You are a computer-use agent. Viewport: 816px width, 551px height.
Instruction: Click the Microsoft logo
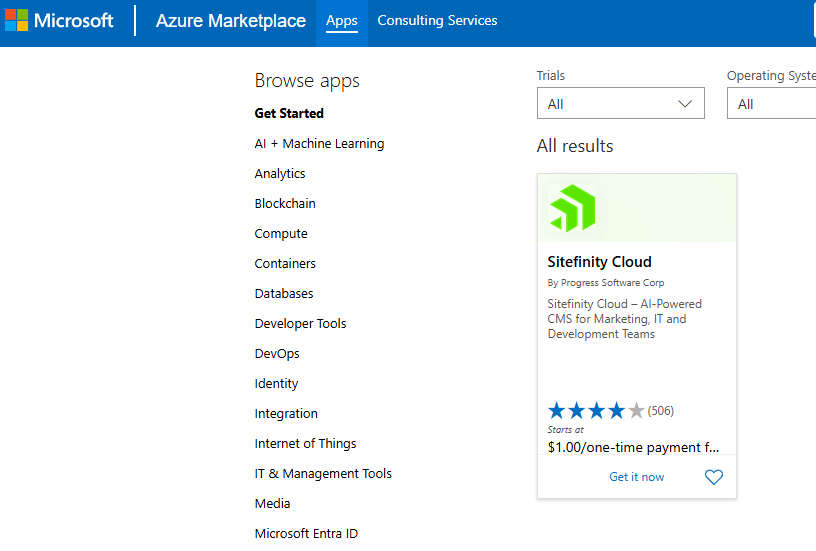click(59, 20)
